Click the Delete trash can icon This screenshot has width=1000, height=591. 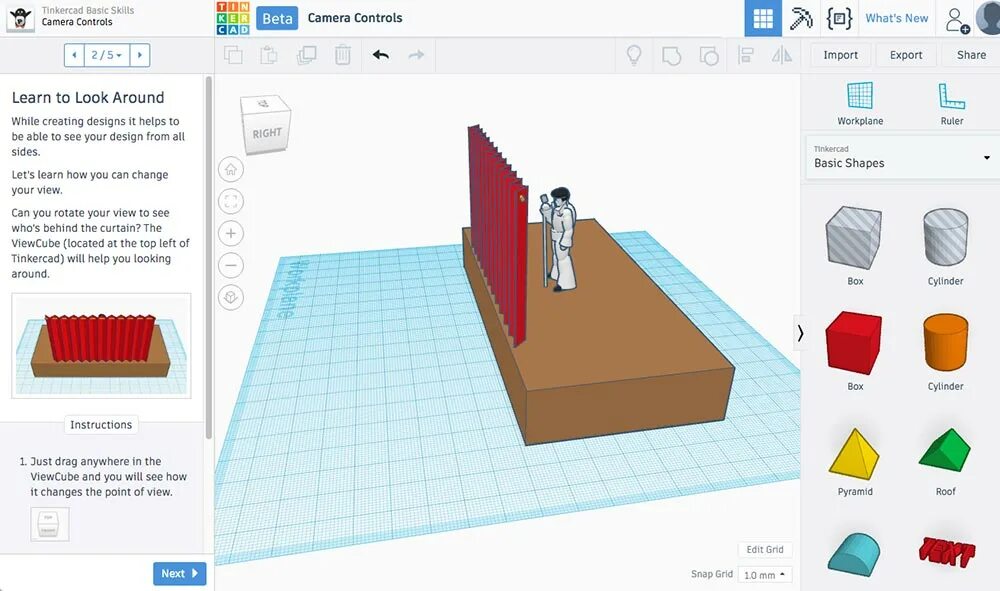[343, 55]
